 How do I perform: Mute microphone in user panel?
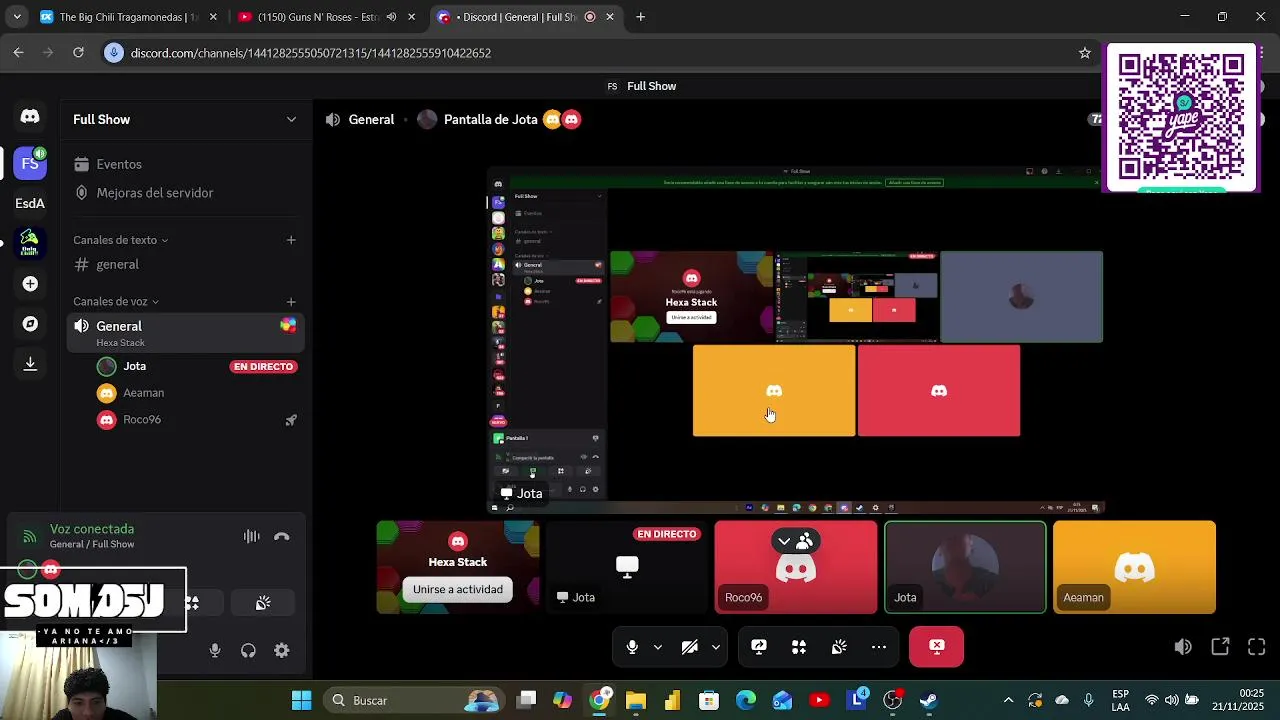click(215, 650)
